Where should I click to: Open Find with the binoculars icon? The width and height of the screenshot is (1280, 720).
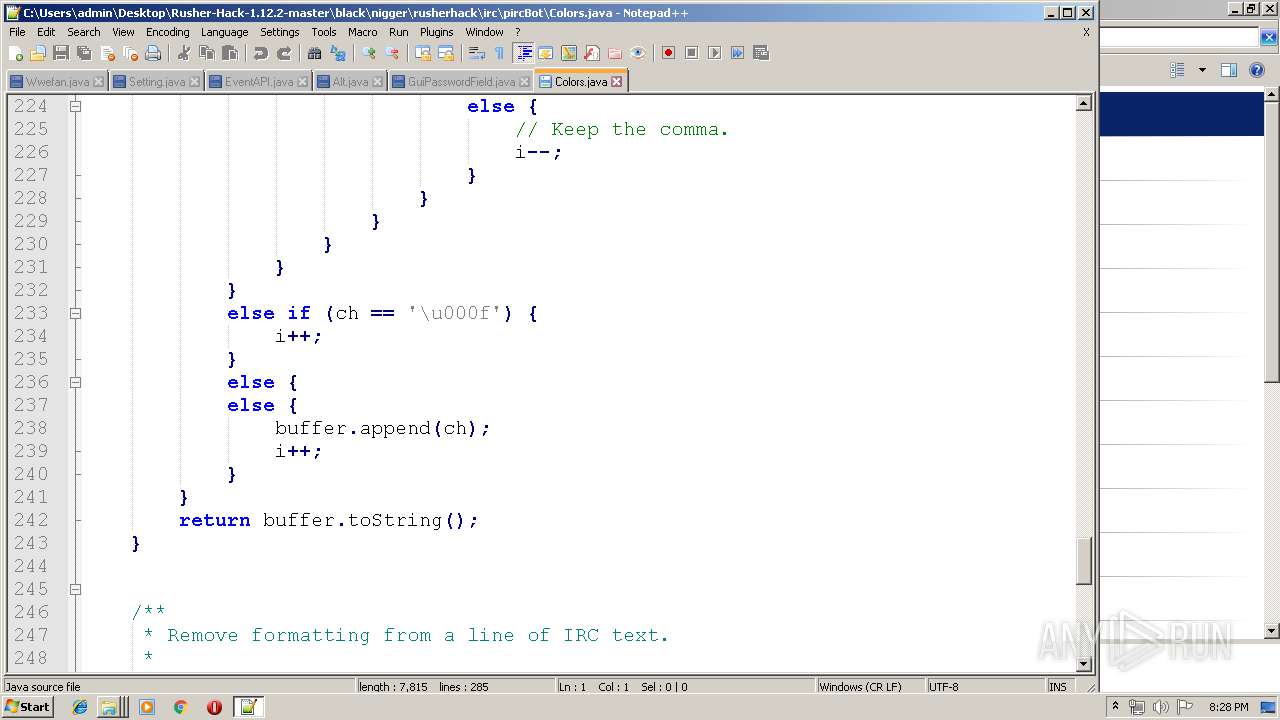coord(314,53)
